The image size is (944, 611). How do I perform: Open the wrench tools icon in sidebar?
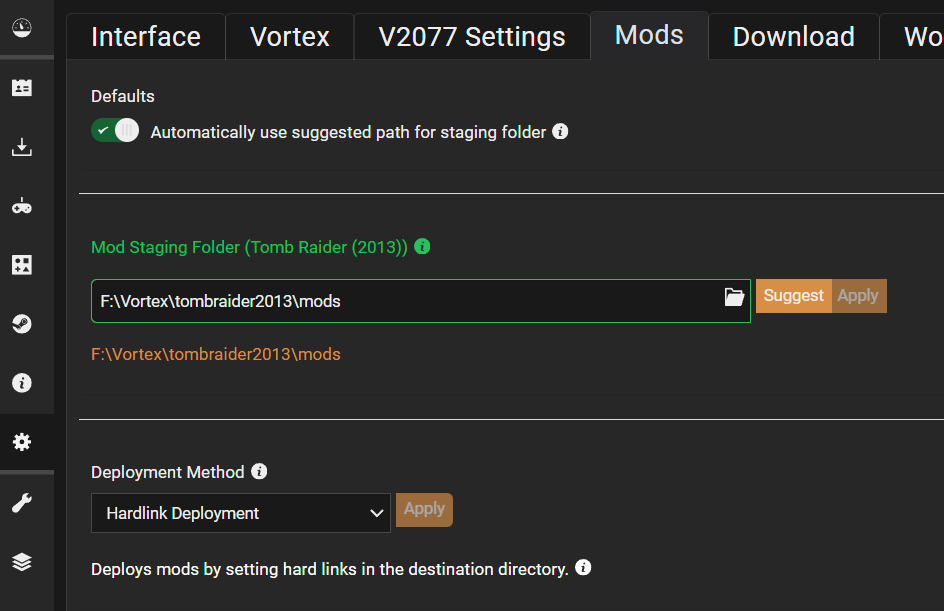tap(22, 503)
